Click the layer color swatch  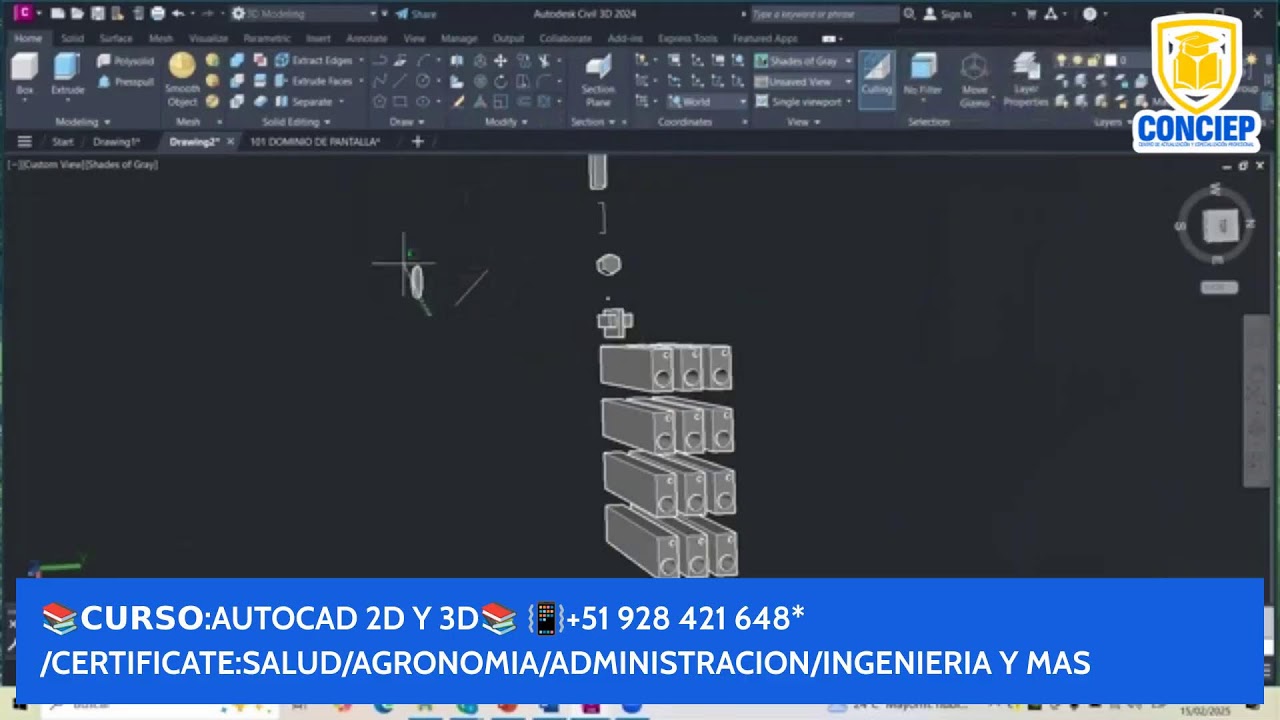[x=1110, y=61]
